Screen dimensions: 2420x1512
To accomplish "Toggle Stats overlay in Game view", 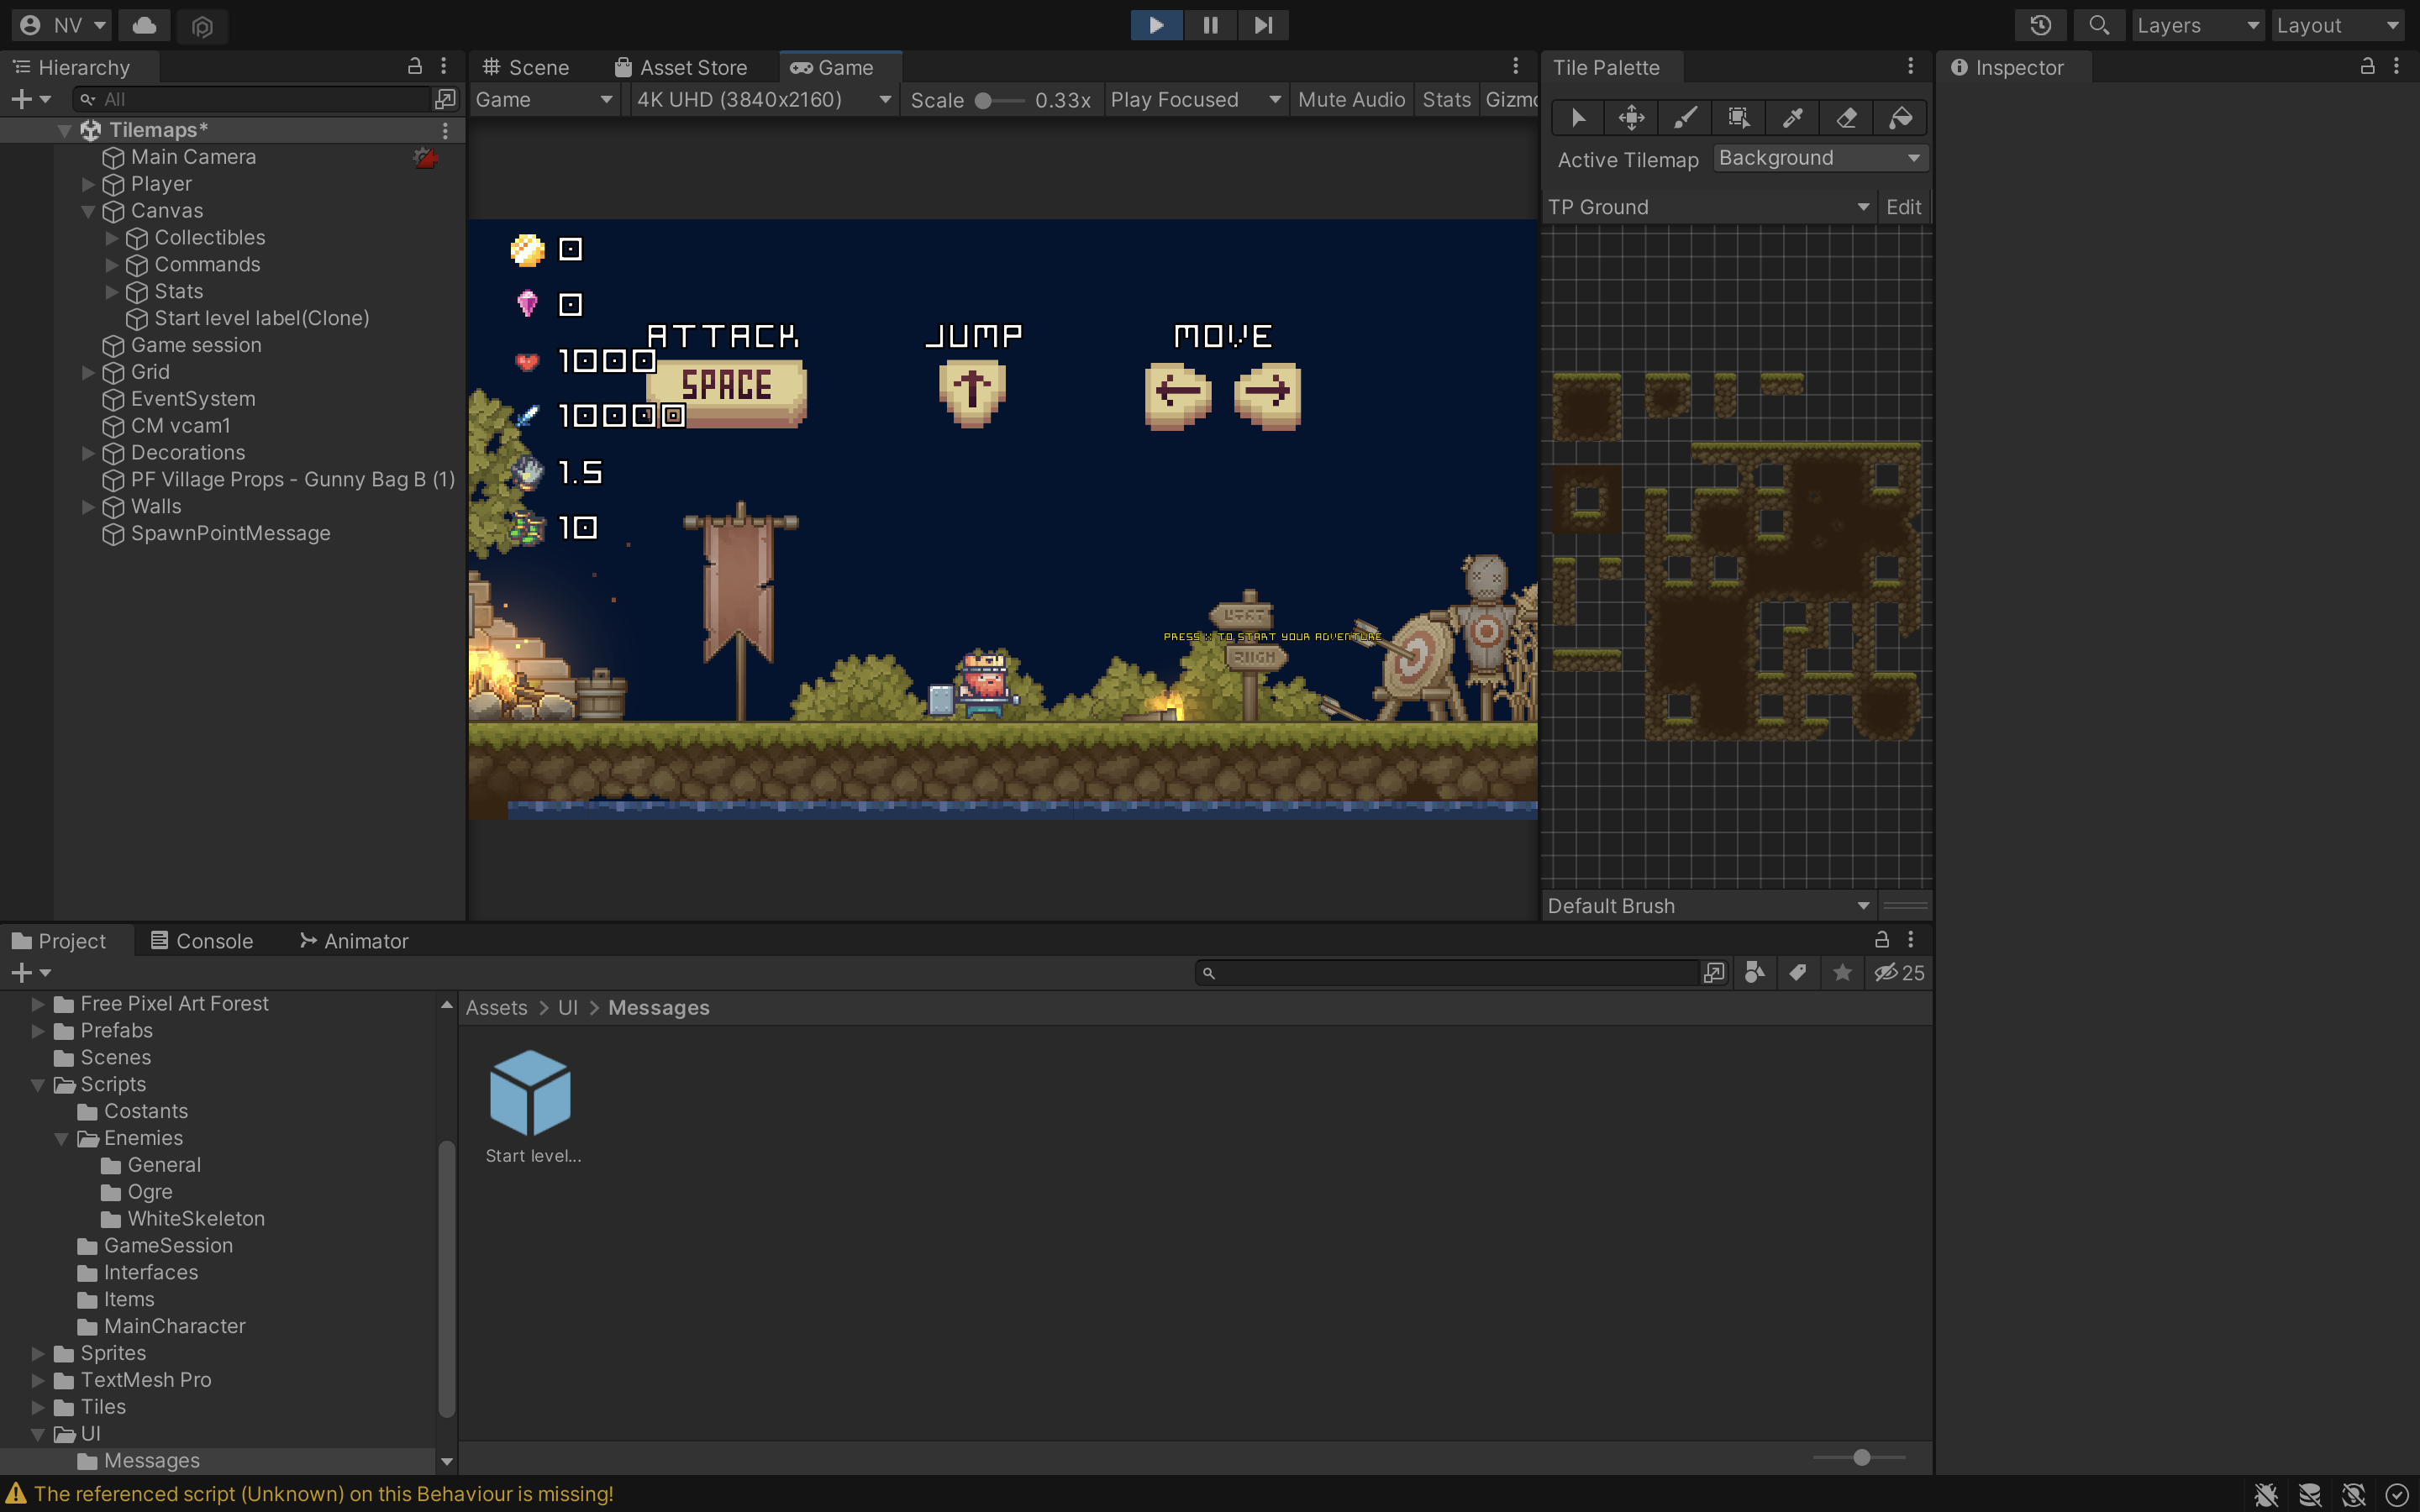I will click(x=1446, y=99).
